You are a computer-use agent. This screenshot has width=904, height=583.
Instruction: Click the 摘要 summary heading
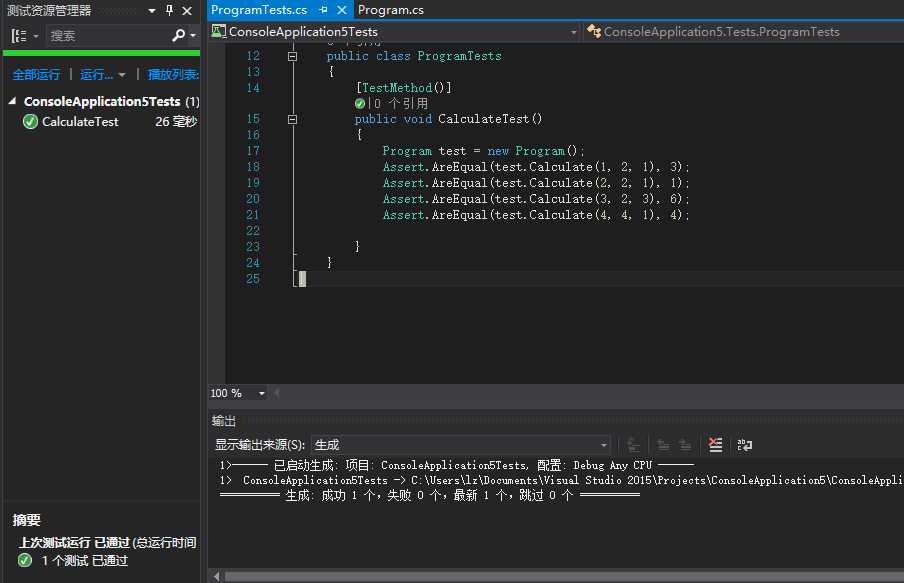click(x=27, y=520)
